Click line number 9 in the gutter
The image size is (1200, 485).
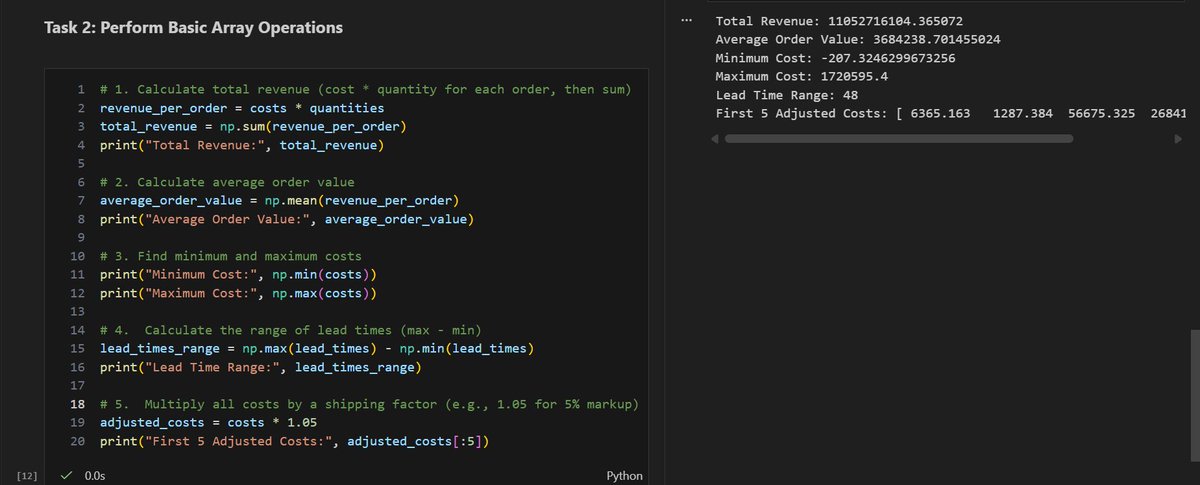coord(80,238)
